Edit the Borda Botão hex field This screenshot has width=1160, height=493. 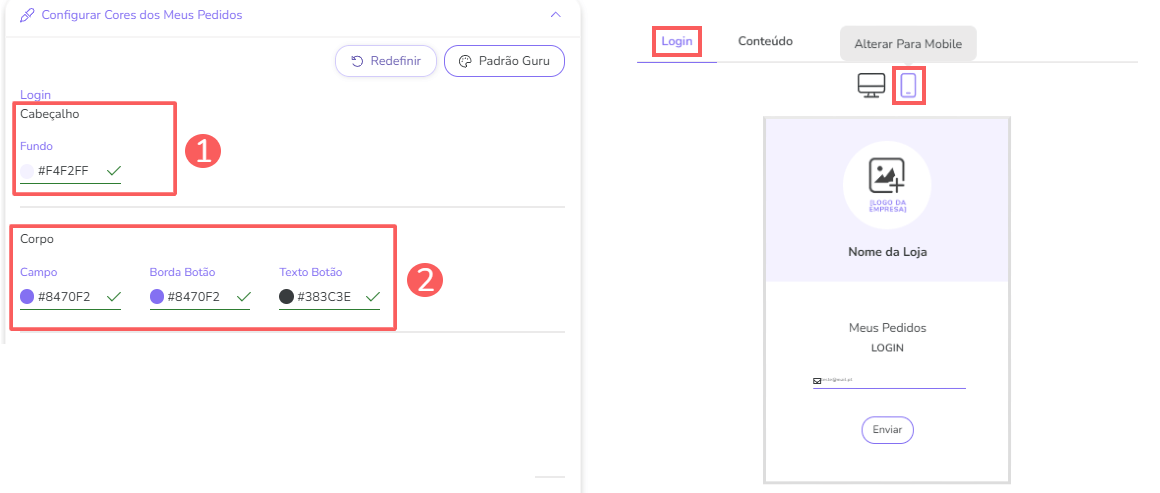click(194, 297)
